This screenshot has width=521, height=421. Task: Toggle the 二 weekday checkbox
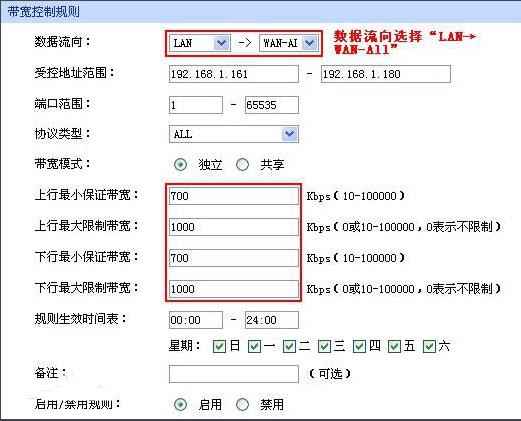point(289,346)
